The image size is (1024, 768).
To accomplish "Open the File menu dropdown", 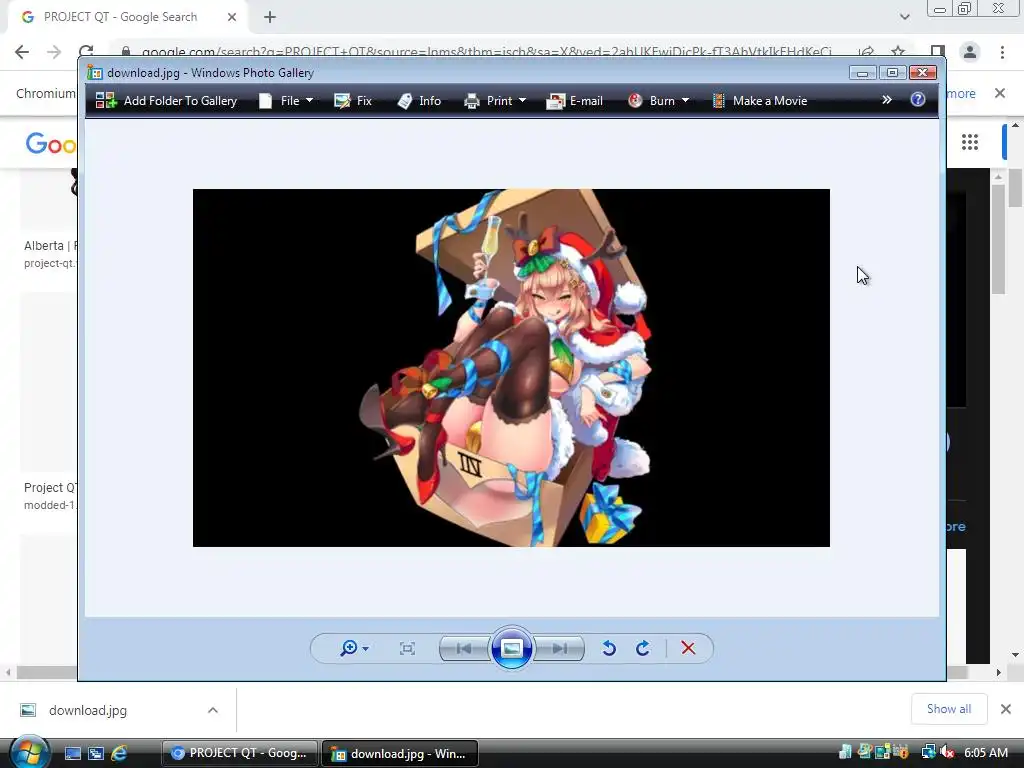I will click(x=286, y=101).
